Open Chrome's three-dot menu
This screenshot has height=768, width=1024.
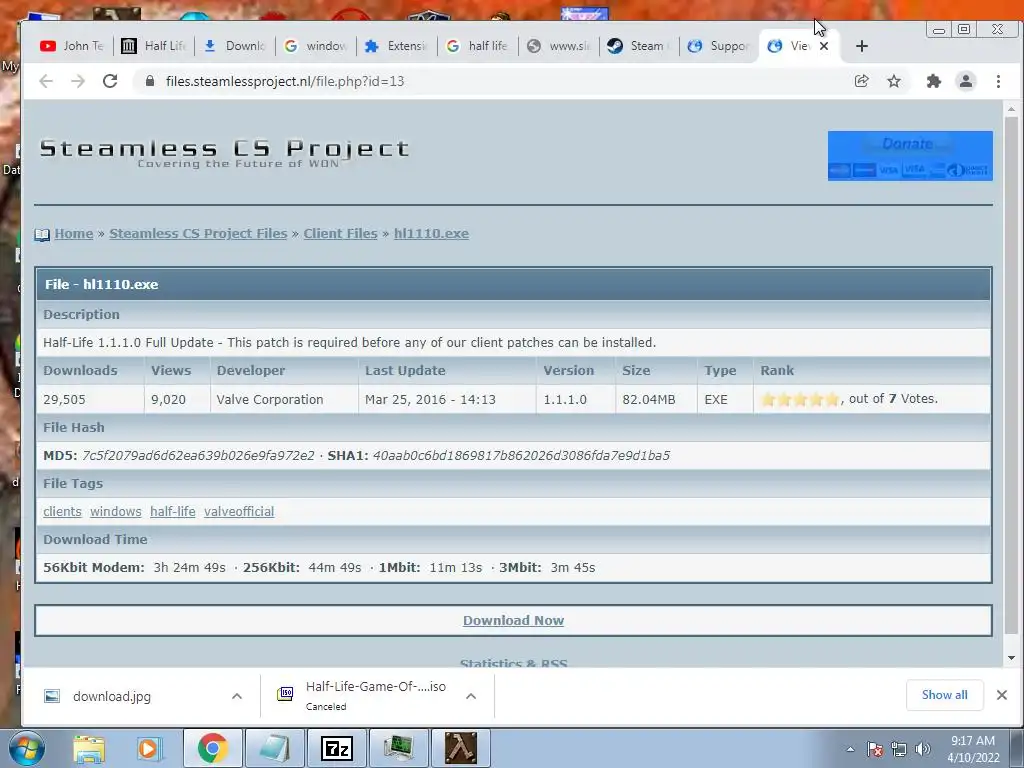[x=998, y=81]
